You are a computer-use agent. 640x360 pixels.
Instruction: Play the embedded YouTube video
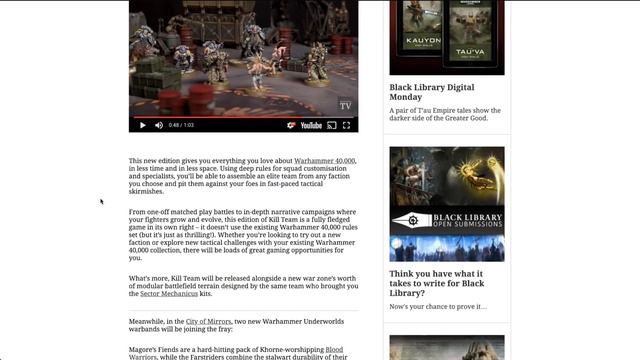(142, 125)
